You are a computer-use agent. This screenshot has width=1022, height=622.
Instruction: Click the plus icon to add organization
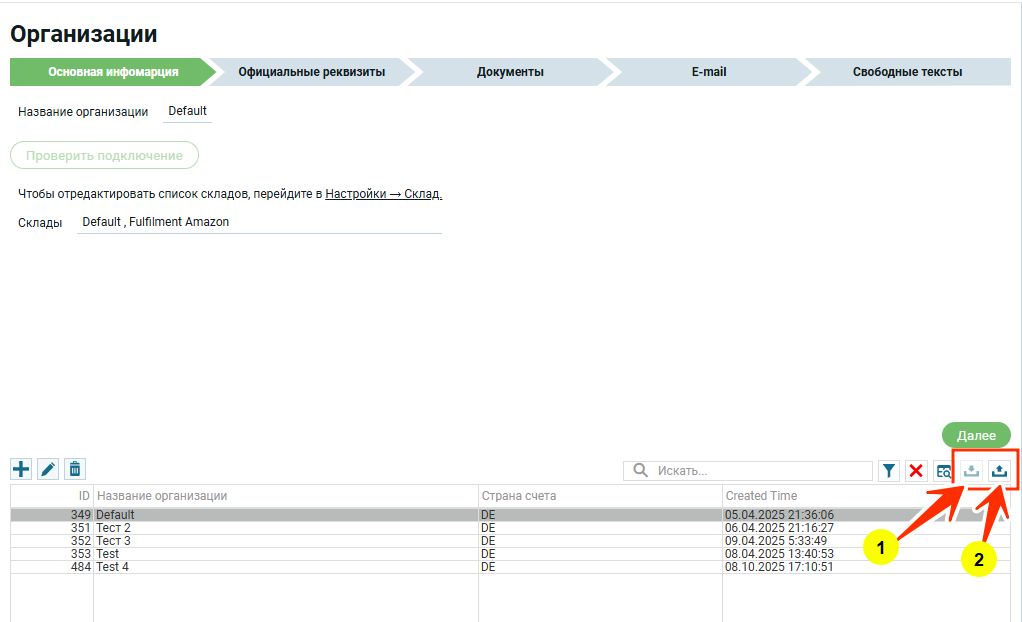tap(21, 468)
